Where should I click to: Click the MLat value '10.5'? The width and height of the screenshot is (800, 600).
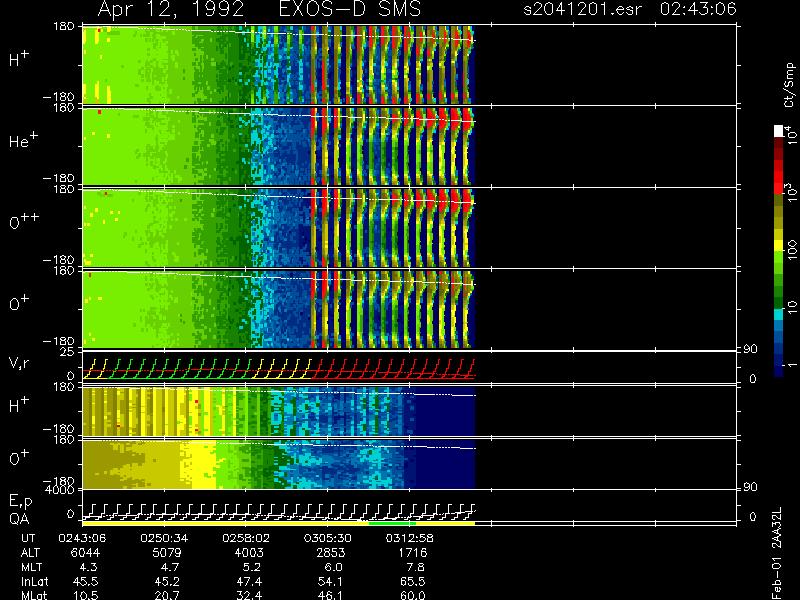(86, 595)
